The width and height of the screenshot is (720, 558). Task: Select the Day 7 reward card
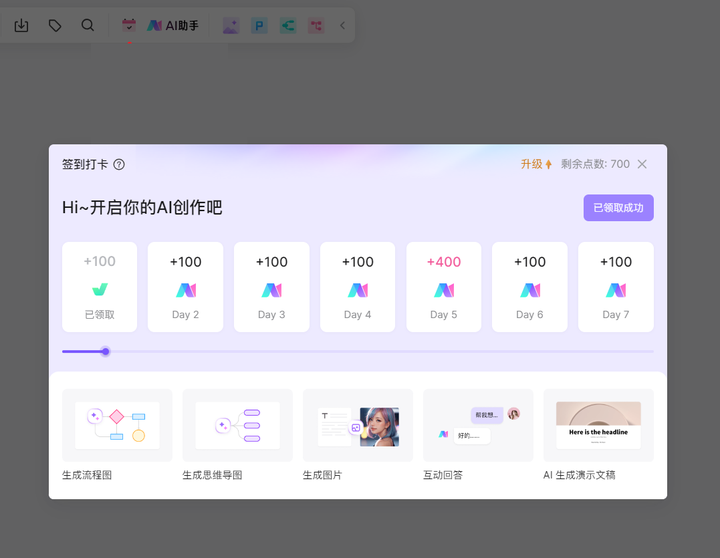coord(616,287)
